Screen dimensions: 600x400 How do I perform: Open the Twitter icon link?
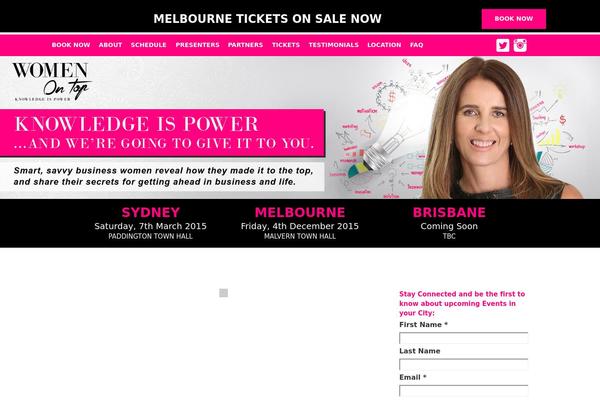coord(502,45)
